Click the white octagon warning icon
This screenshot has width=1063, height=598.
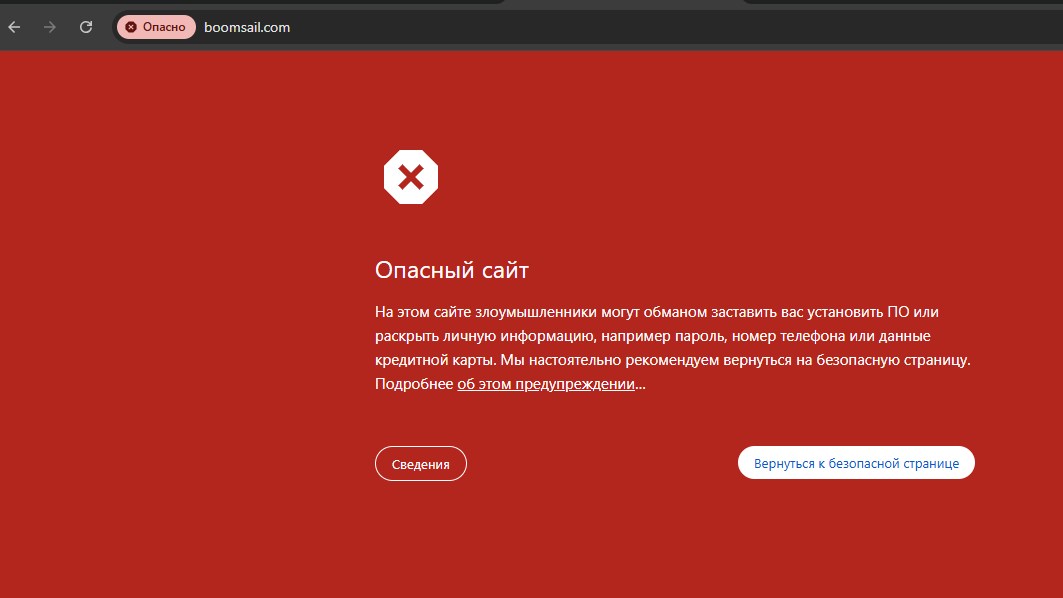(411, 177)
